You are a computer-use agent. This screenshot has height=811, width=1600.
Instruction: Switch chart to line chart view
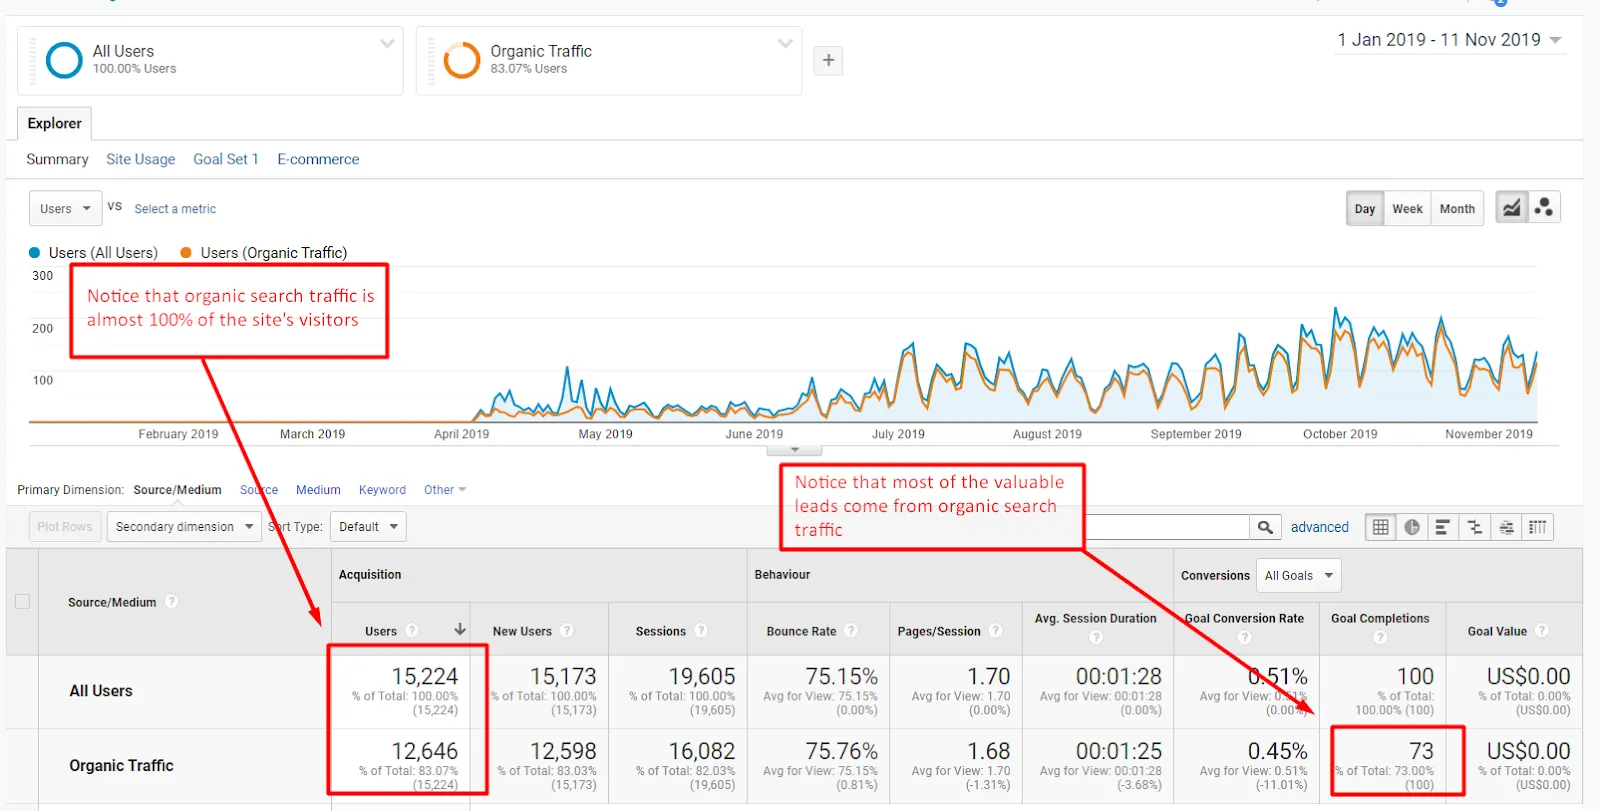click(1512, 208)
